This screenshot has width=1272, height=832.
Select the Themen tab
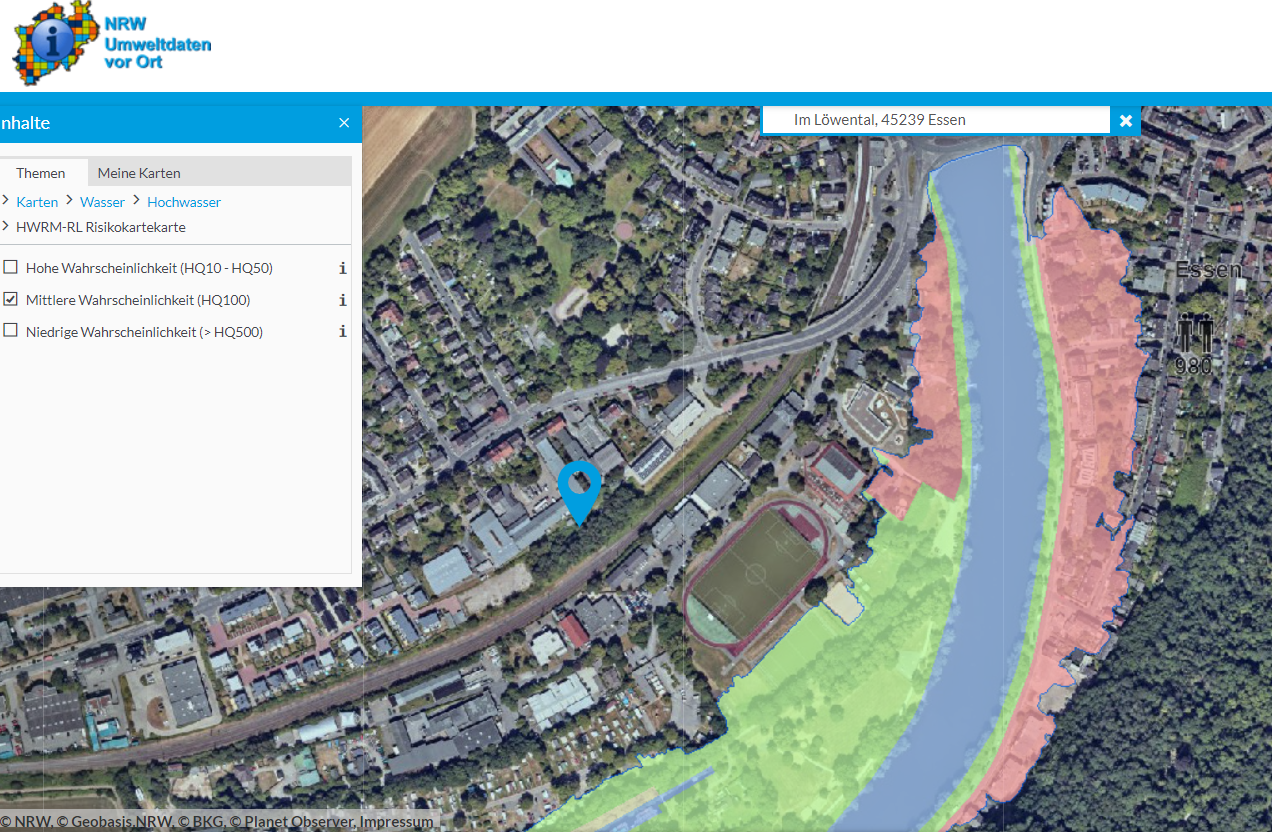click(41, 173)
